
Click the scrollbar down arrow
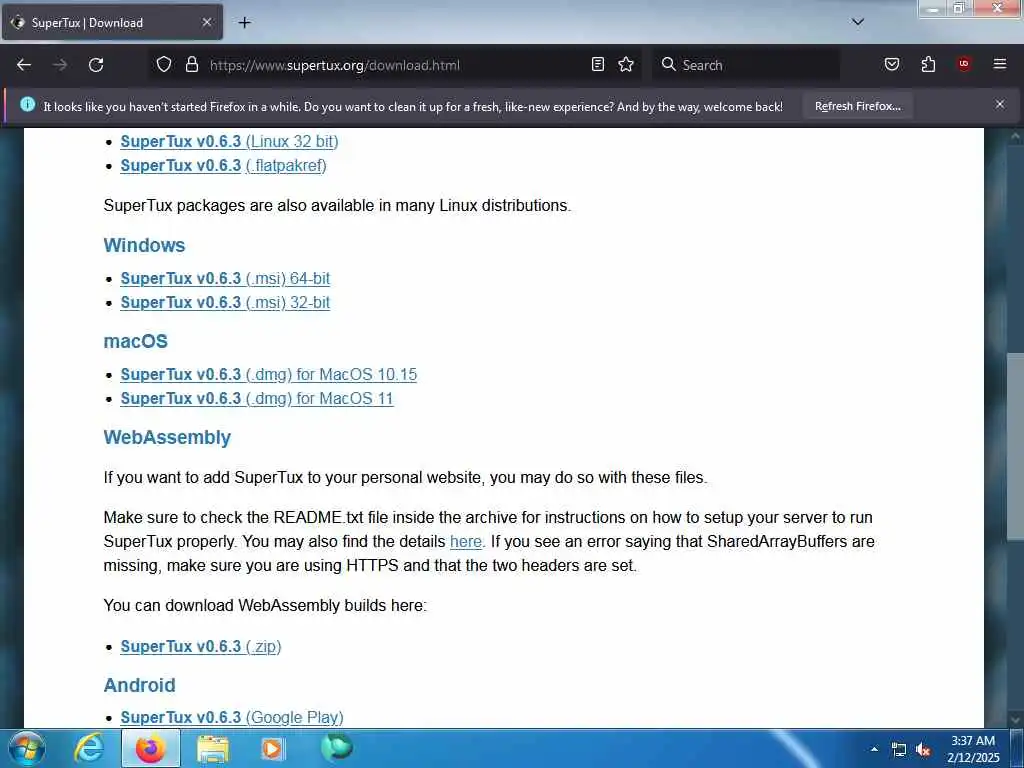(x=1016, y=720)
